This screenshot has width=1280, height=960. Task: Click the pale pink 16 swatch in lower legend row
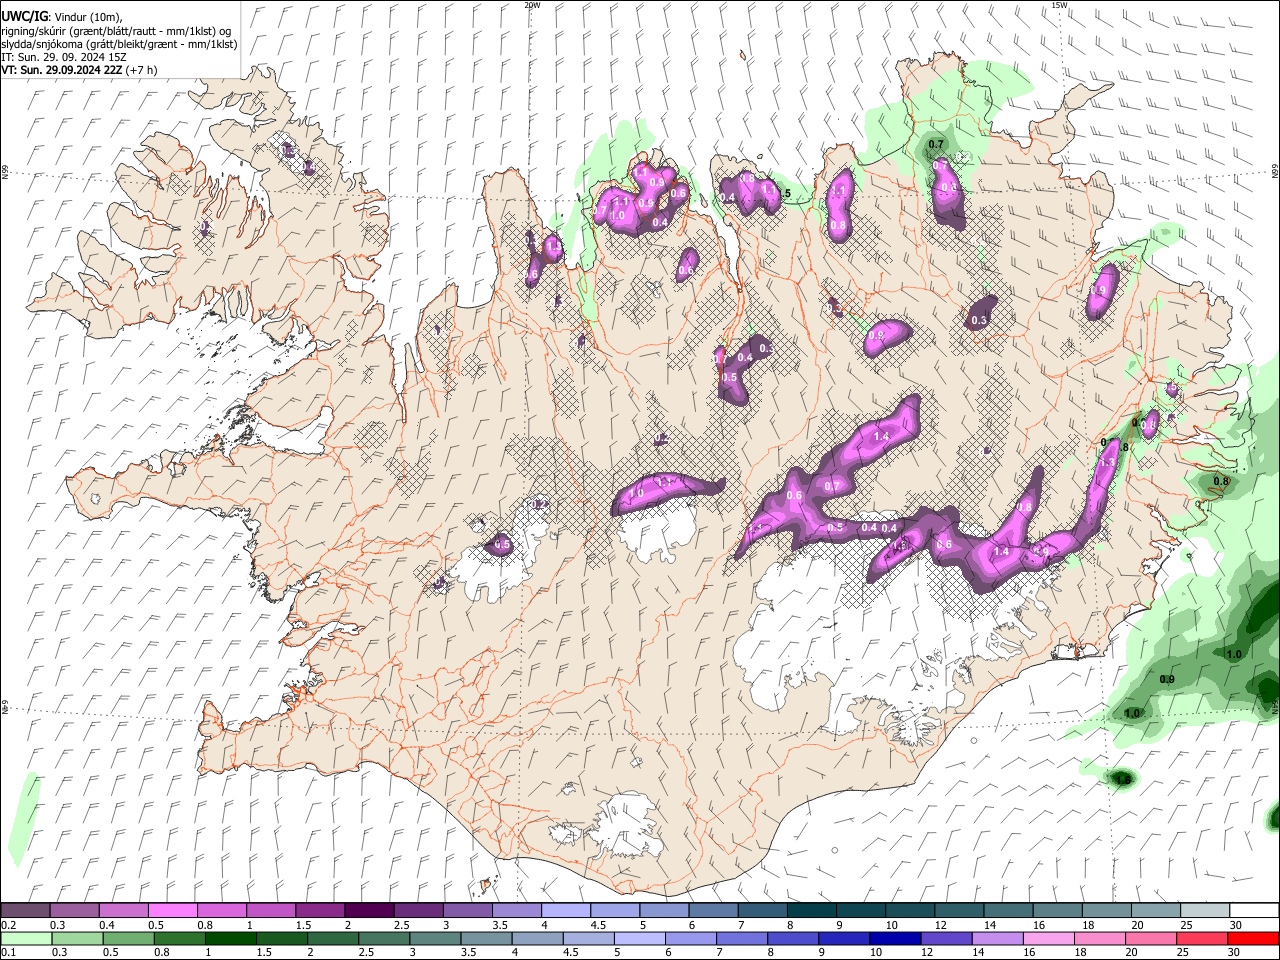click(x=1048, y=938)
